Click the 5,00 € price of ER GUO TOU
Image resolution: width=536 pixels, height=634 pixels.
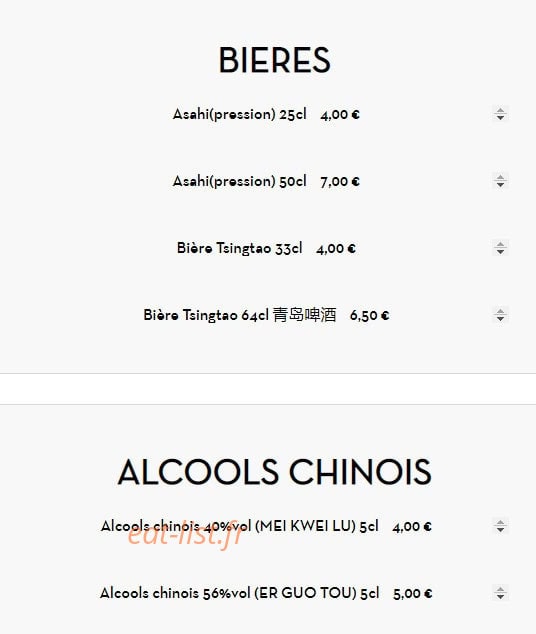[413, 594]
